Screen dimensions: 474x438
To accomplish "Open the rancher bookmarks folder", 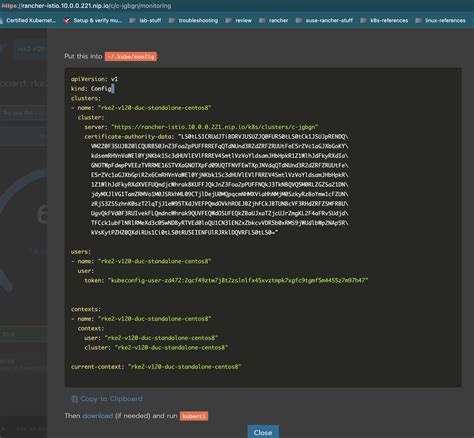I will pos(274,20).
